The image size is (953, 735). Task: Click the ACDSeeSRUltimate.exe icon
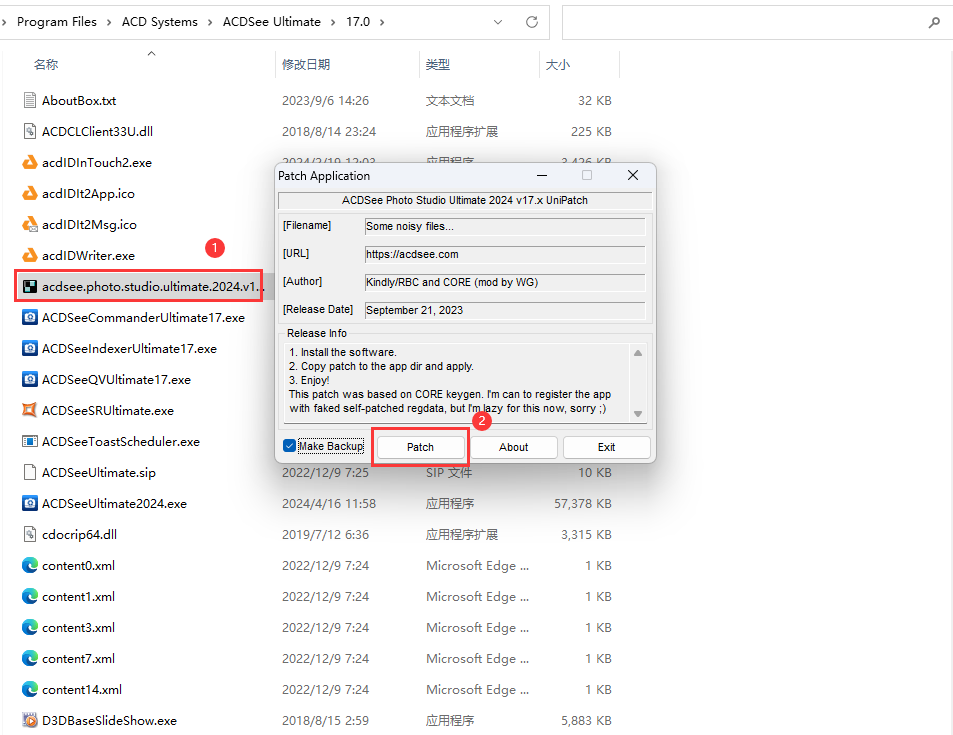(30, 410)
